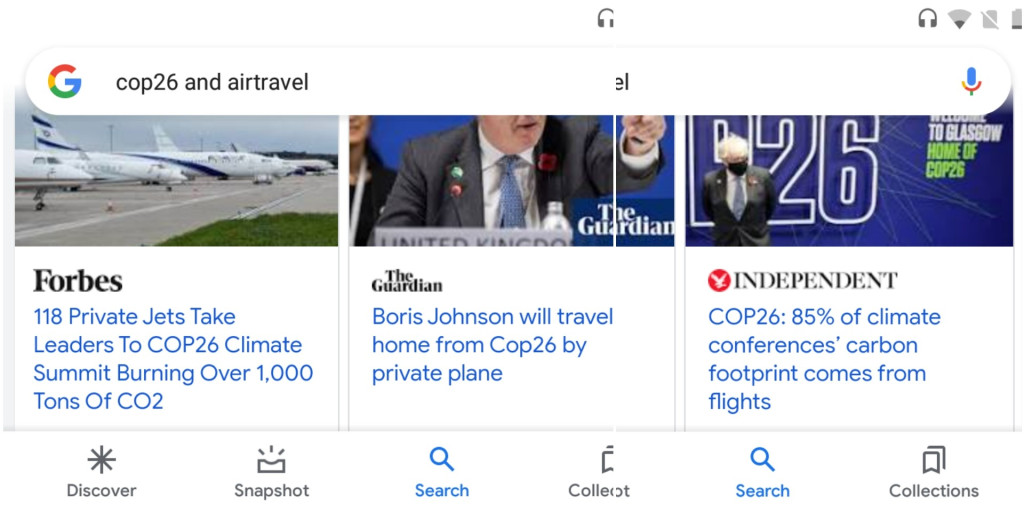The height and width of the screenshot is (512, 1024).
Task: Tap the Guardian Boris Johnson photo
Action: point(511,180)
